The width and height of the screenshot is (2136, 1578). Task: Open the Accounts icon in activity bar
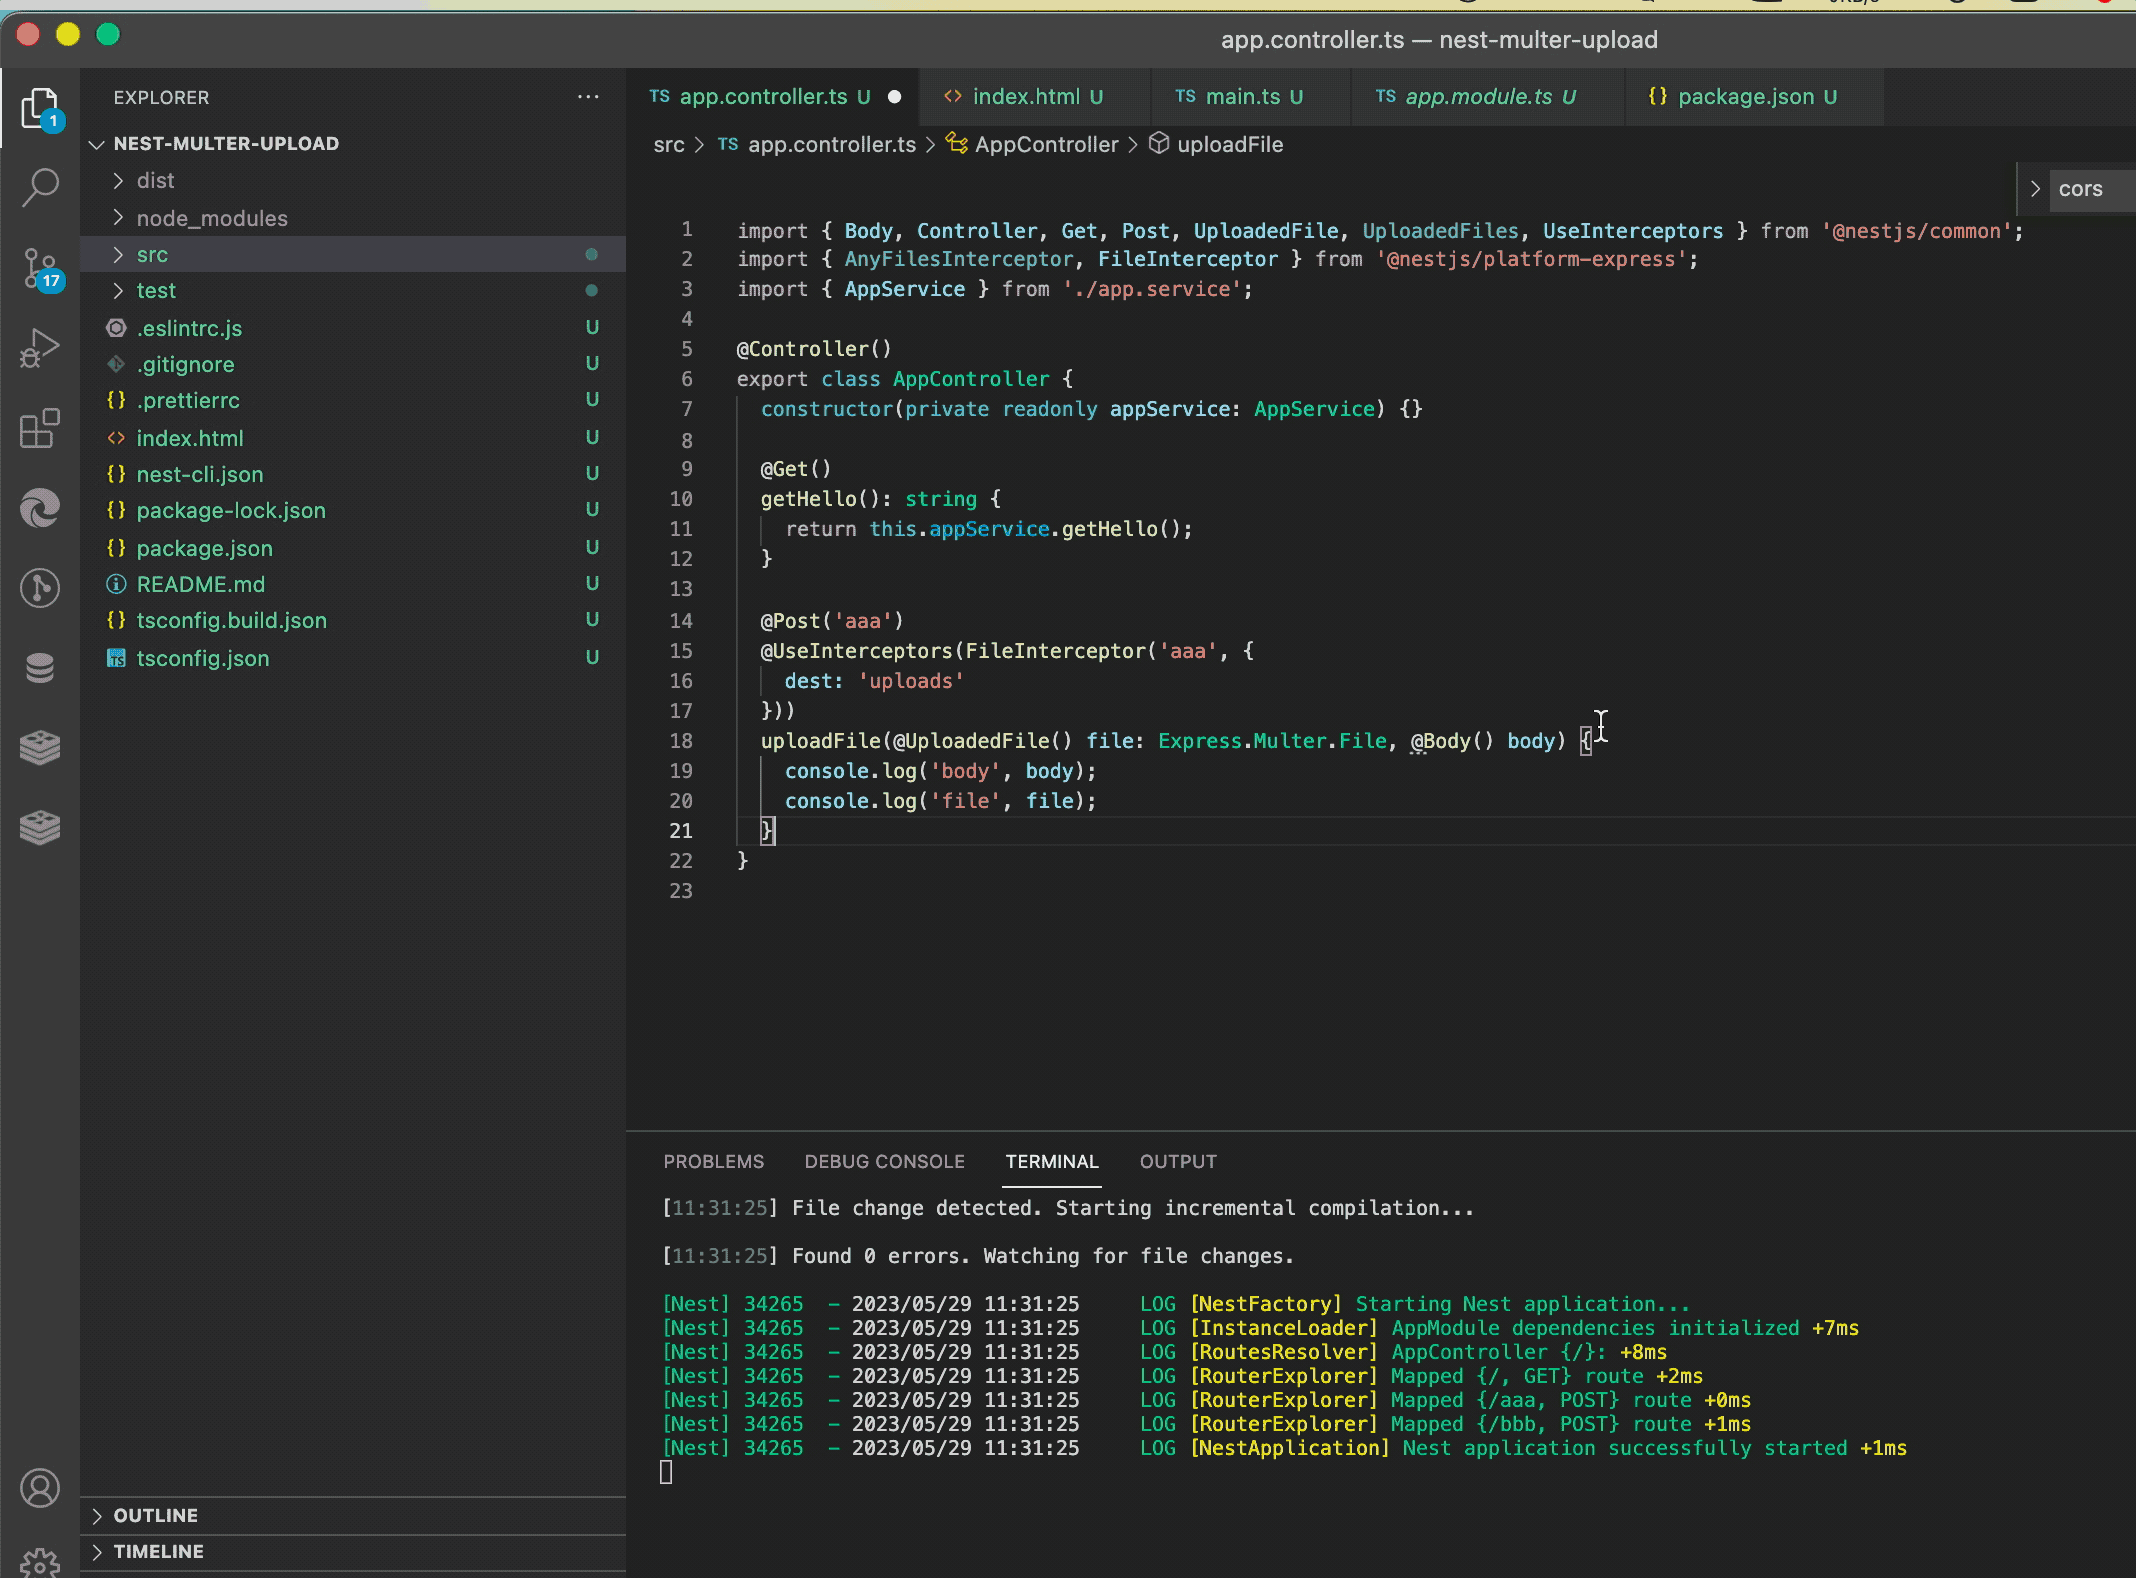point(40,1488)
